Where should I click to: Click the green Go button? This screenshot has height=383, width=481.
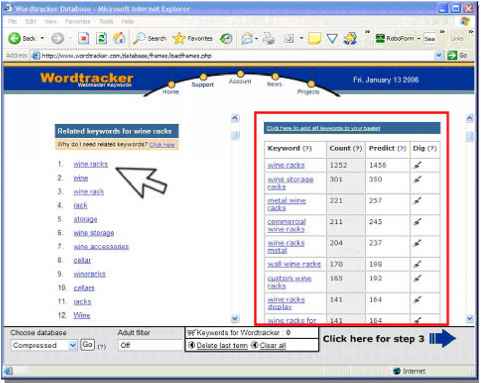pos(457,55)
